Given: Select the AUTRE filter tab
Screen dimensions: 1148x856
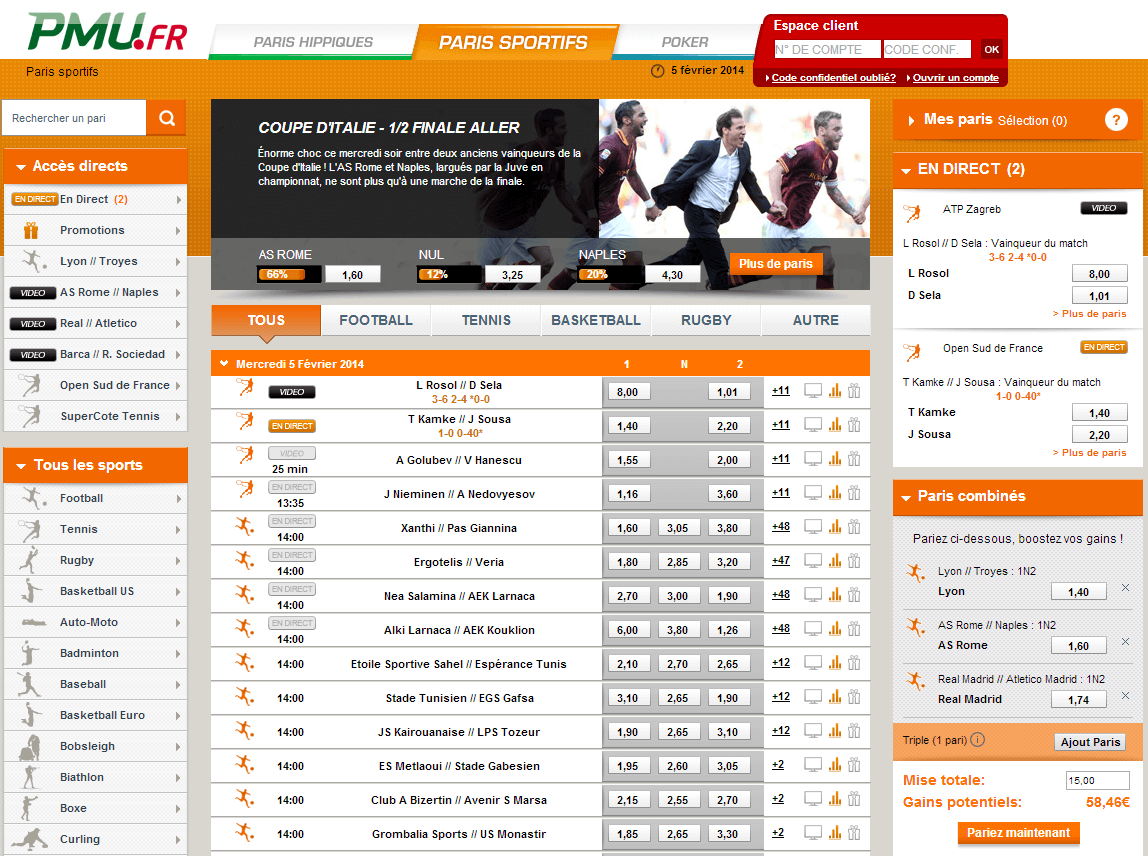Looking at the screenshot, I should 816,320.
